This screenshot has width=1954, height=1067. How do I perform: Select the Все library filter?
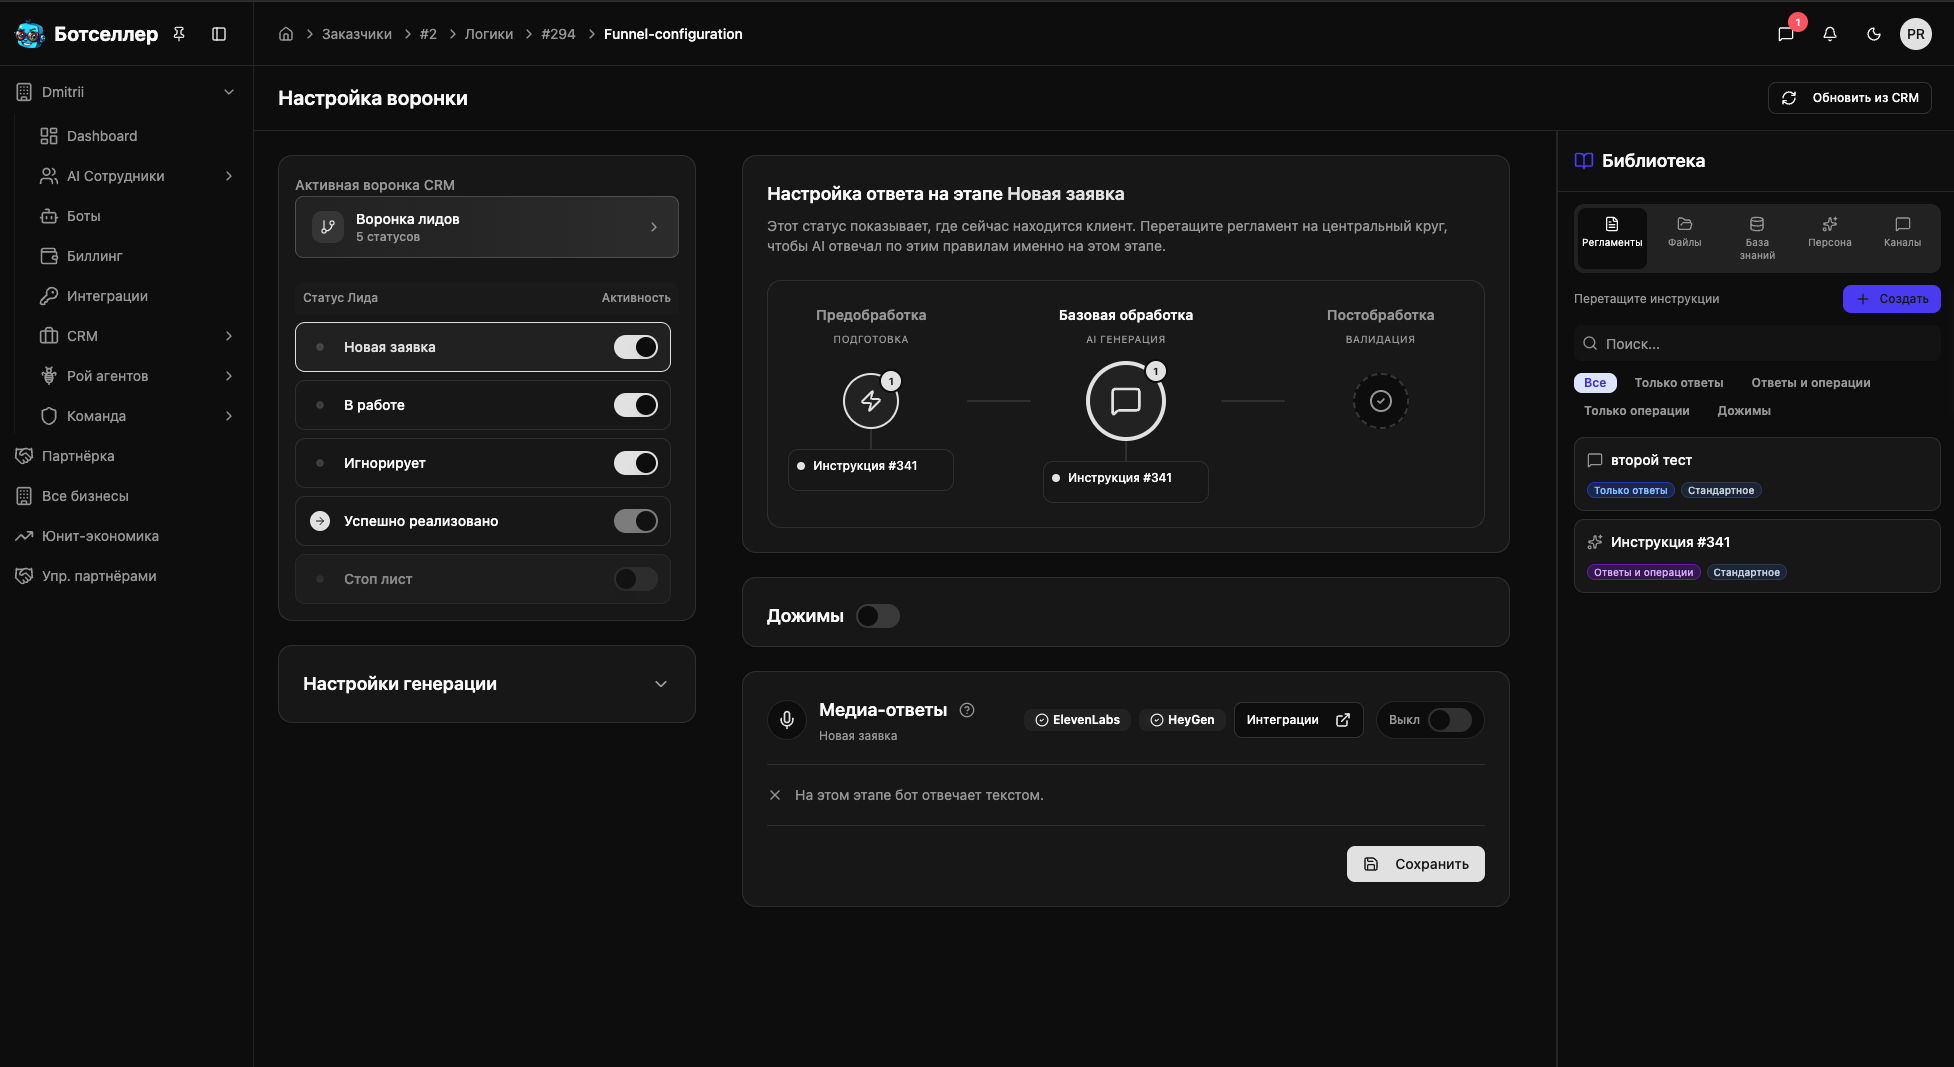pyautogui.click(x=1595, y=383)
